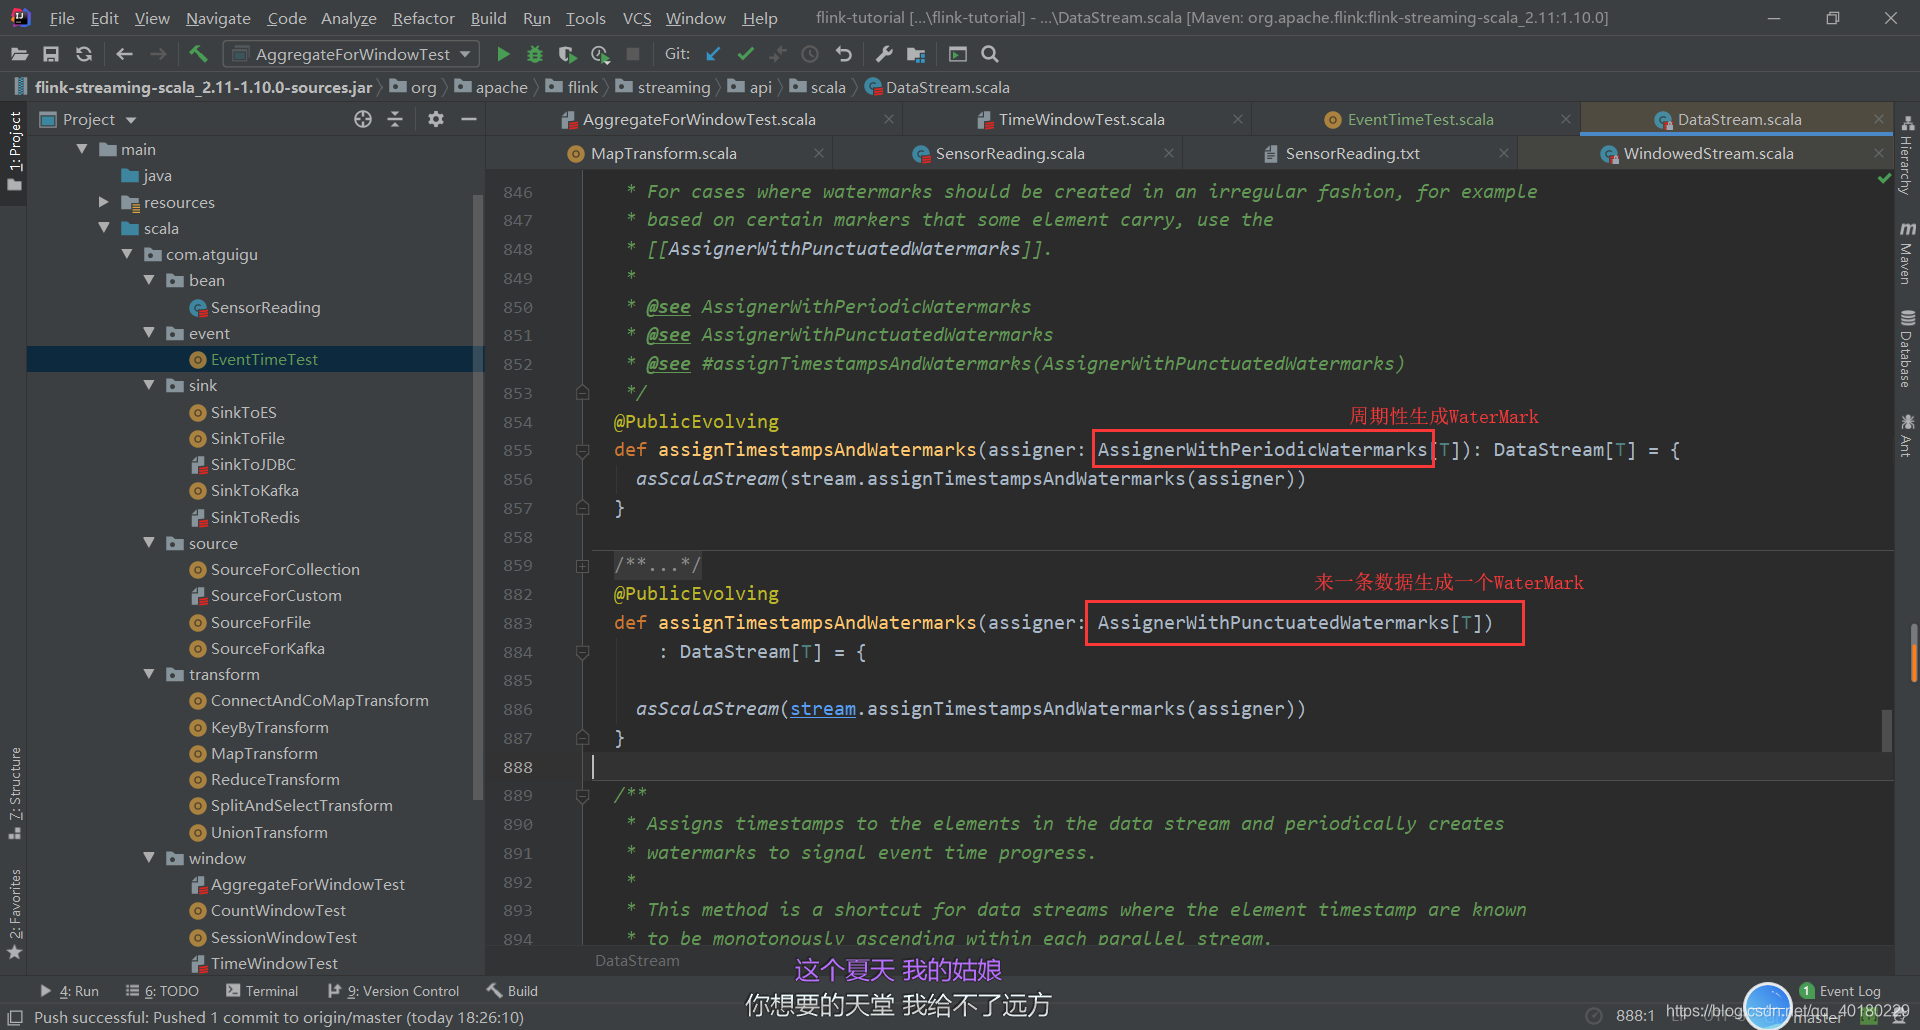Screen dimensions: 1920x1030
Task: Open the VCS menu
Action: point(636,18)
